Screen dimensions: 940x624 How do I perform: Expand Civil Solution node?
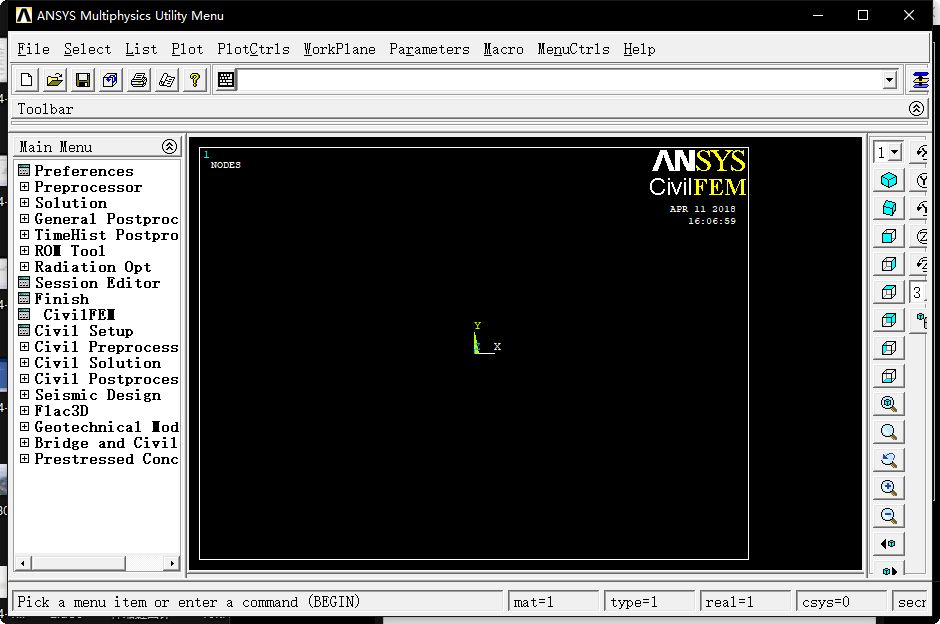pos(24,363)
